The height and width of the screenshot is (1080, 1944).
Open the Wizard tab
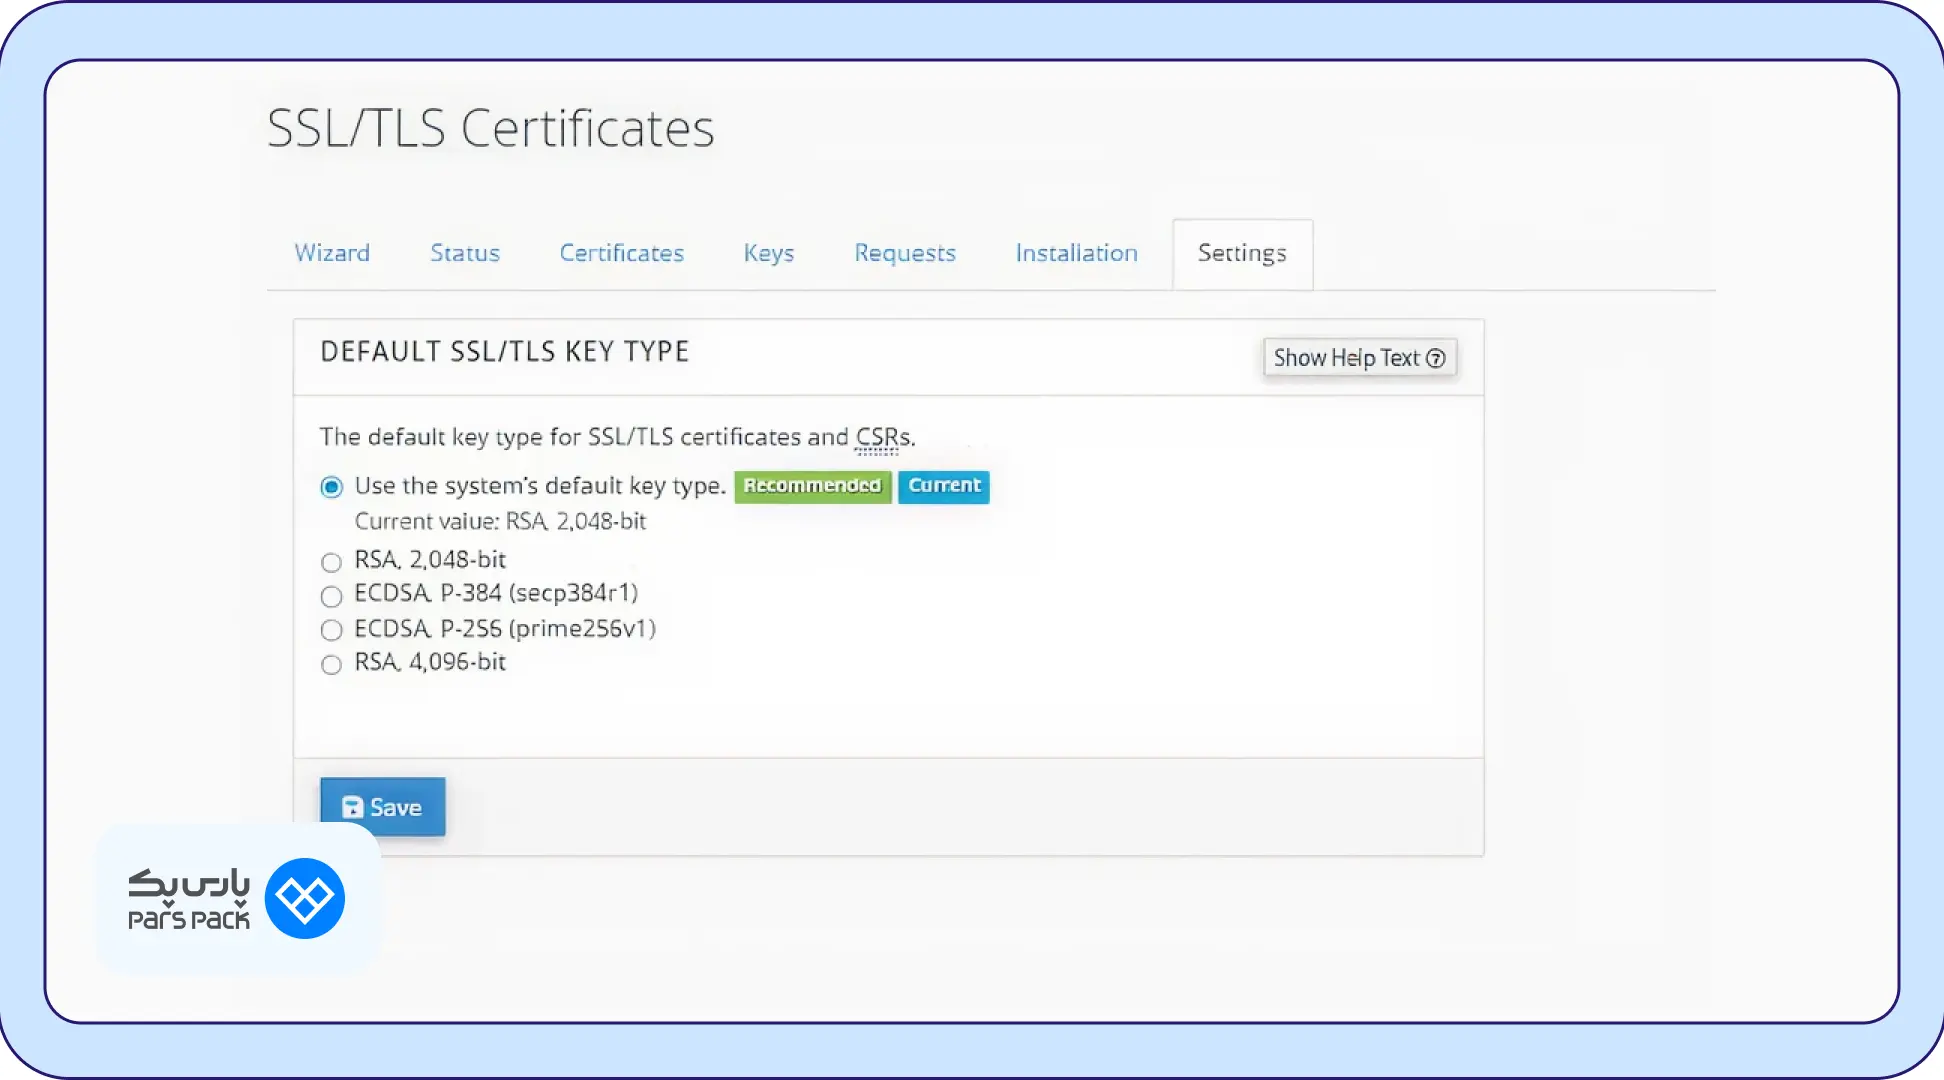coord(332,253)
